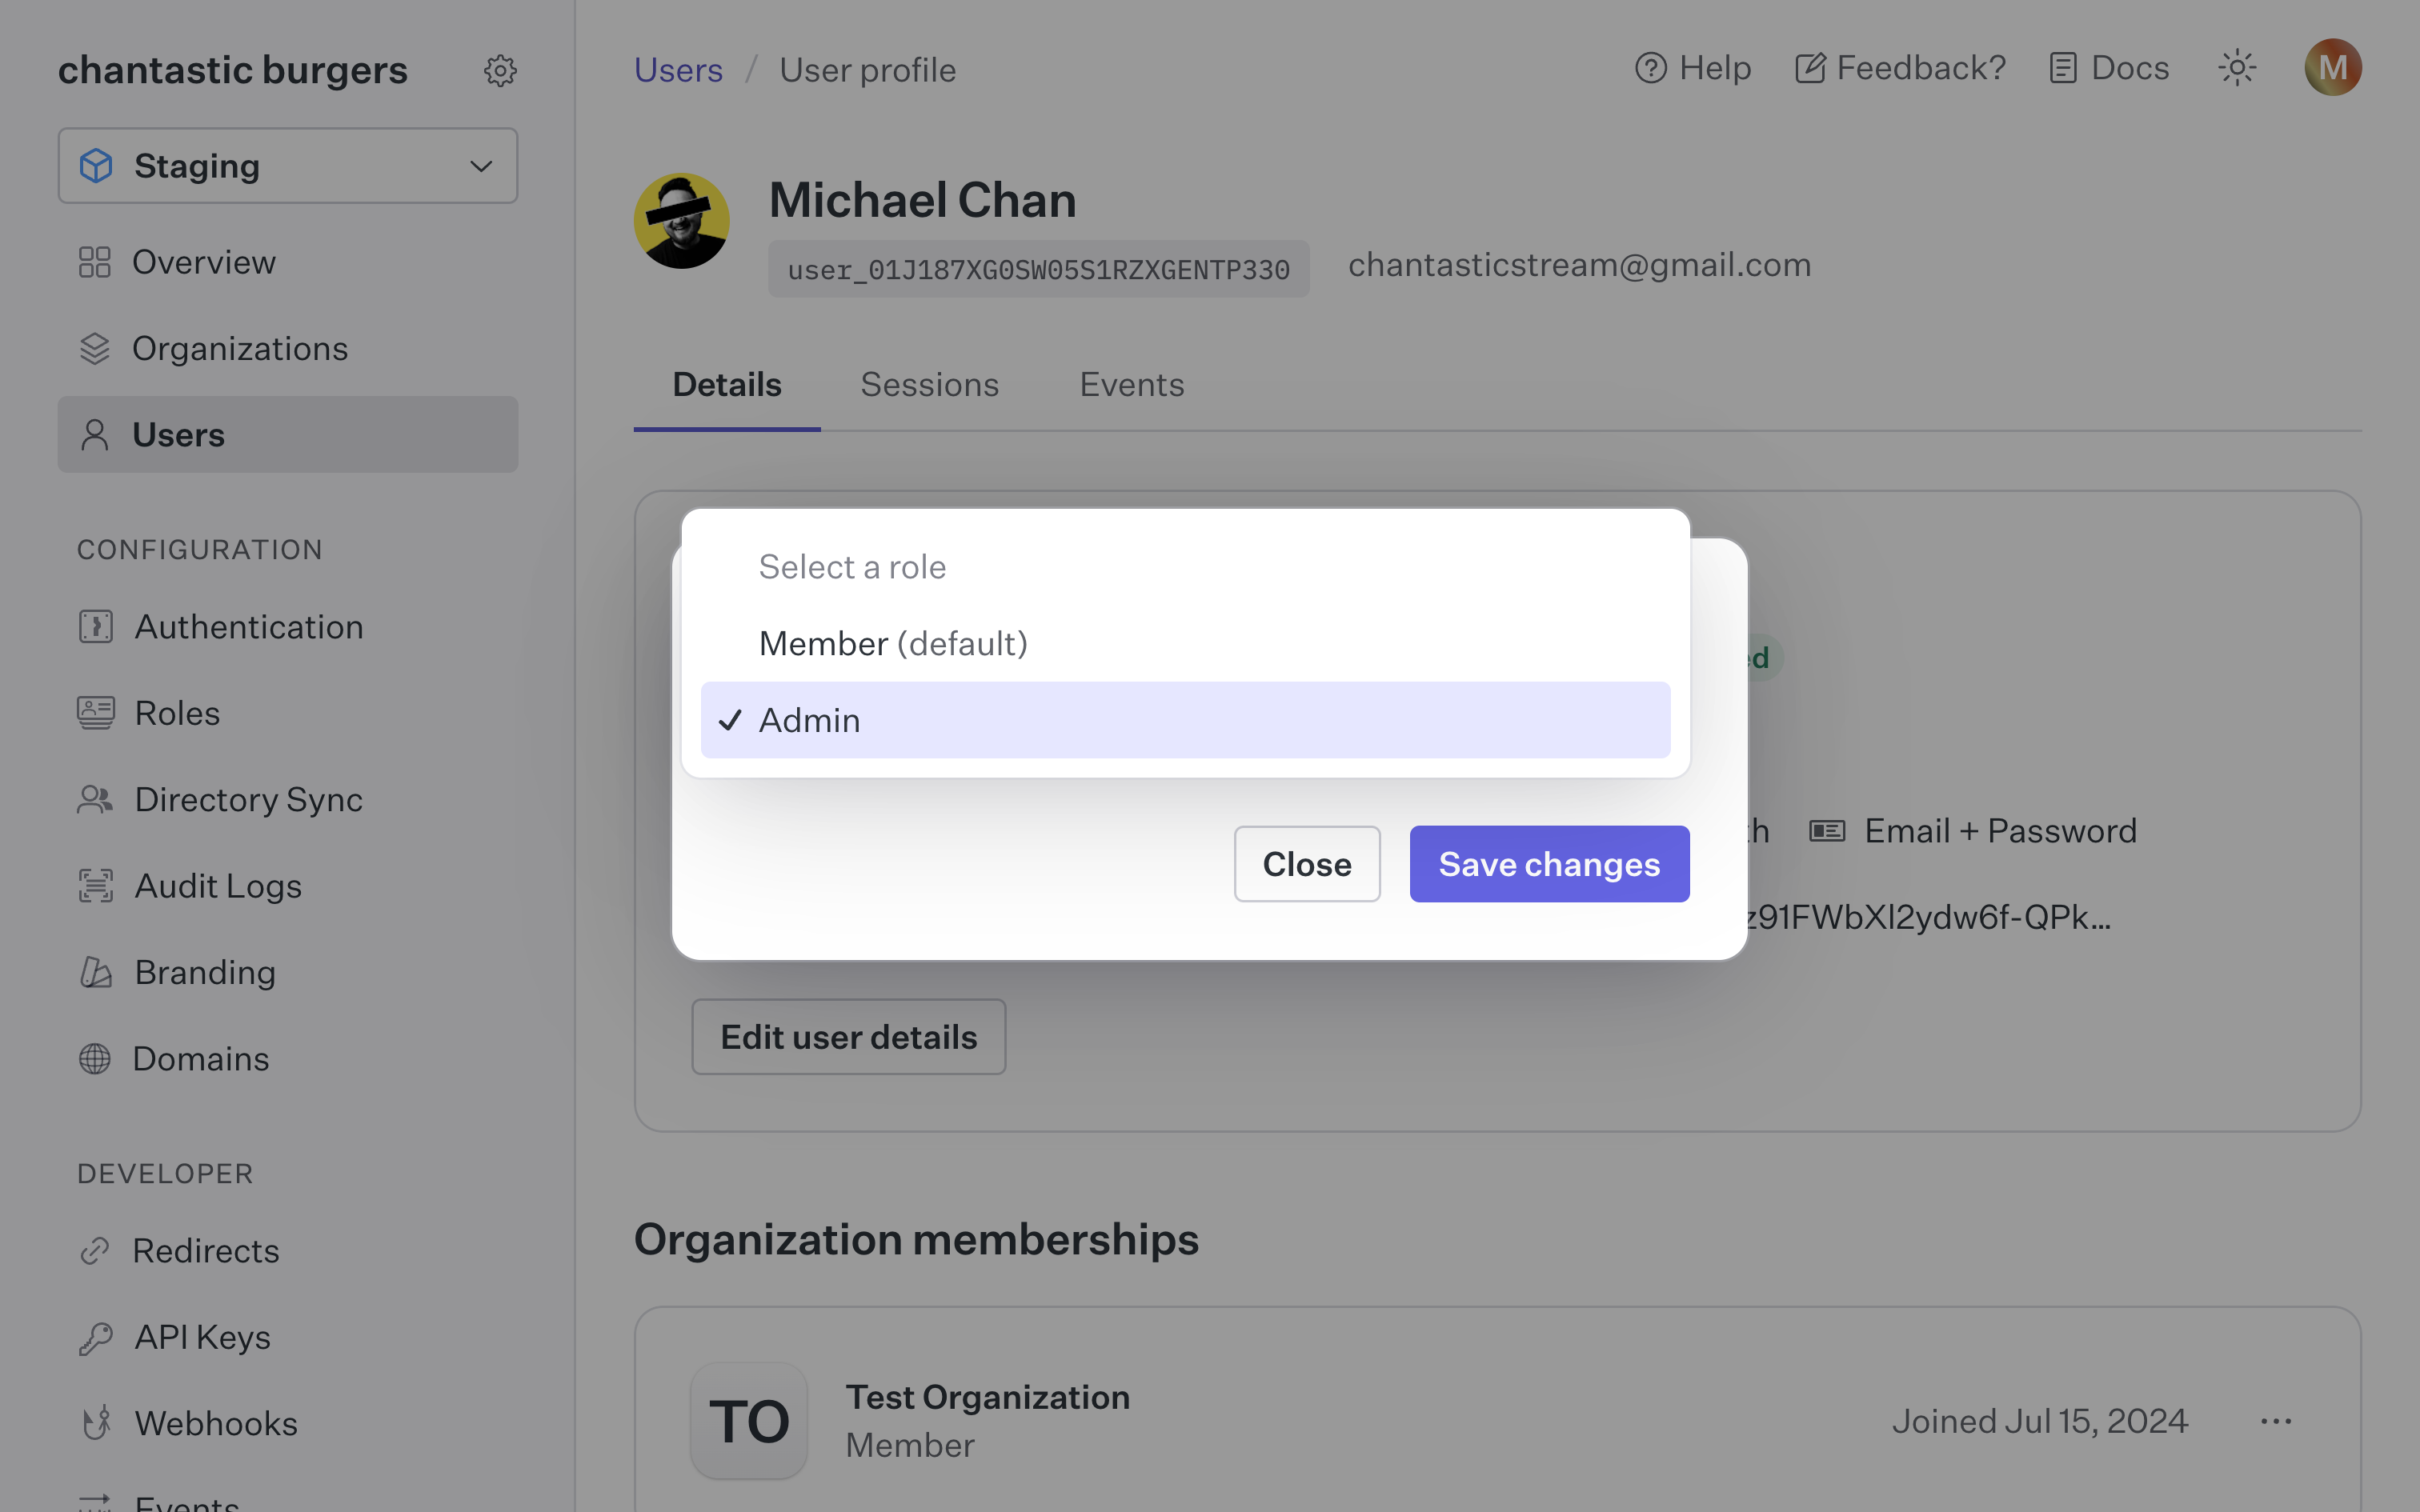
Task: Select Member default role option
Action: (892, 641)
